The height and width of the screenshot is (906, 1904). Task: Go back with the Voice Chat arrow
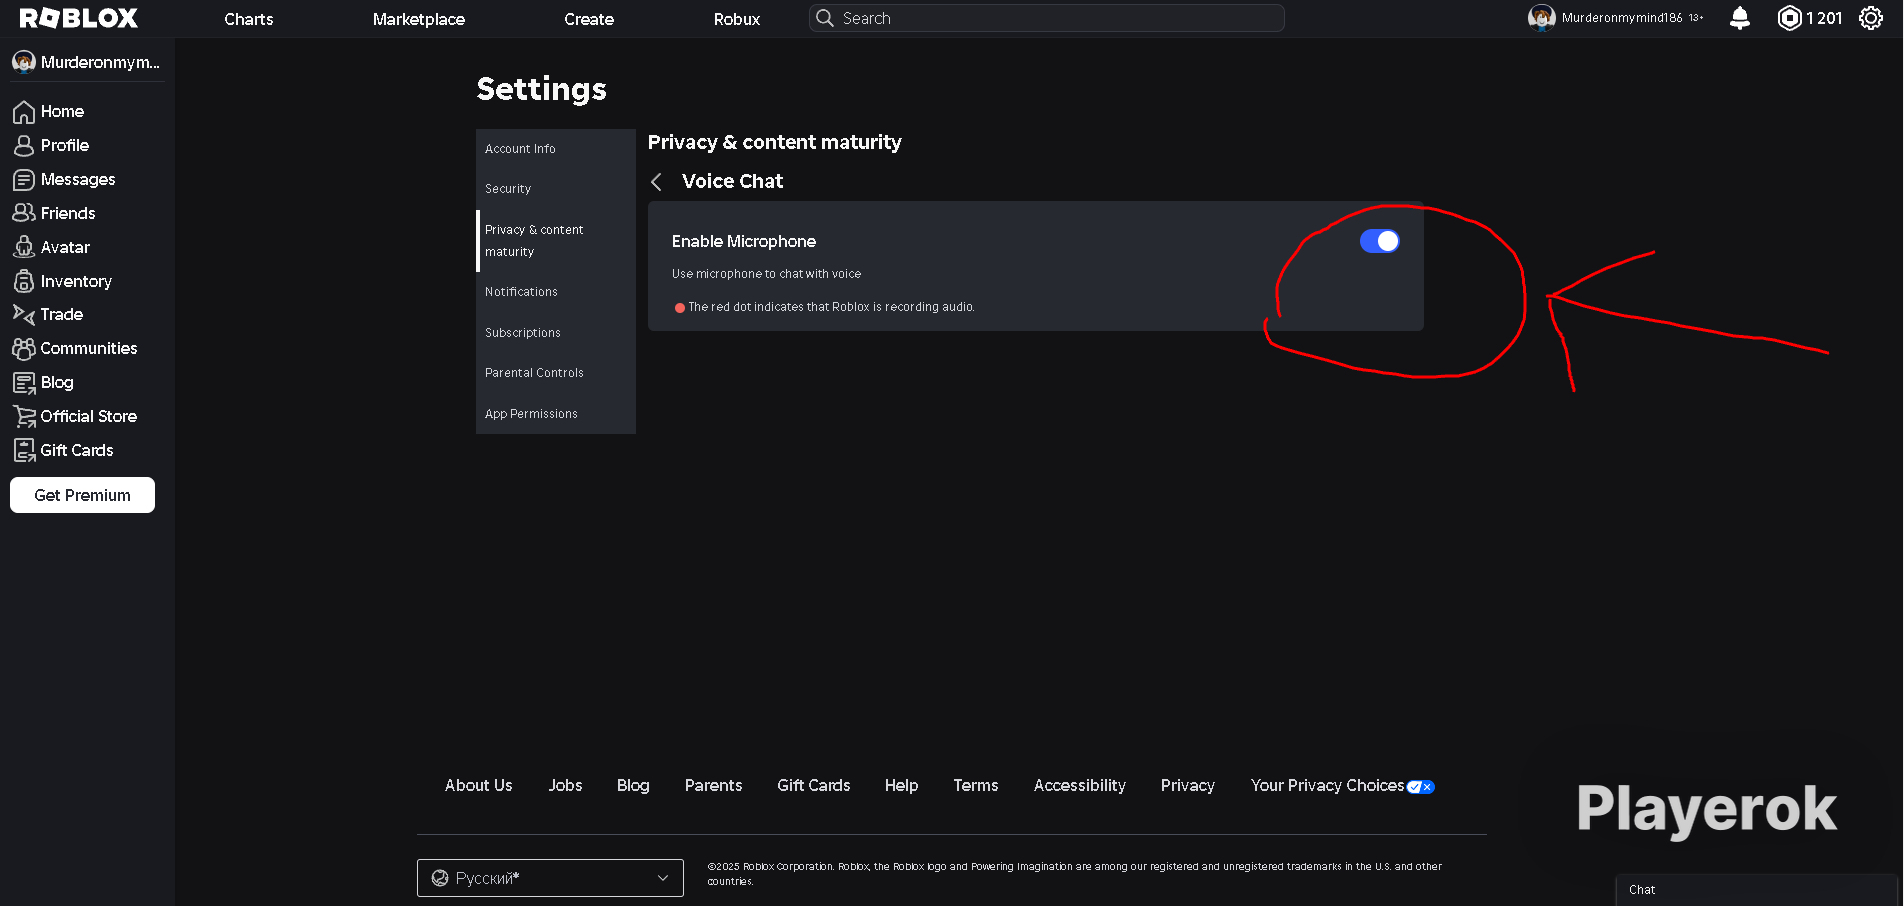[x=657, y=181]
